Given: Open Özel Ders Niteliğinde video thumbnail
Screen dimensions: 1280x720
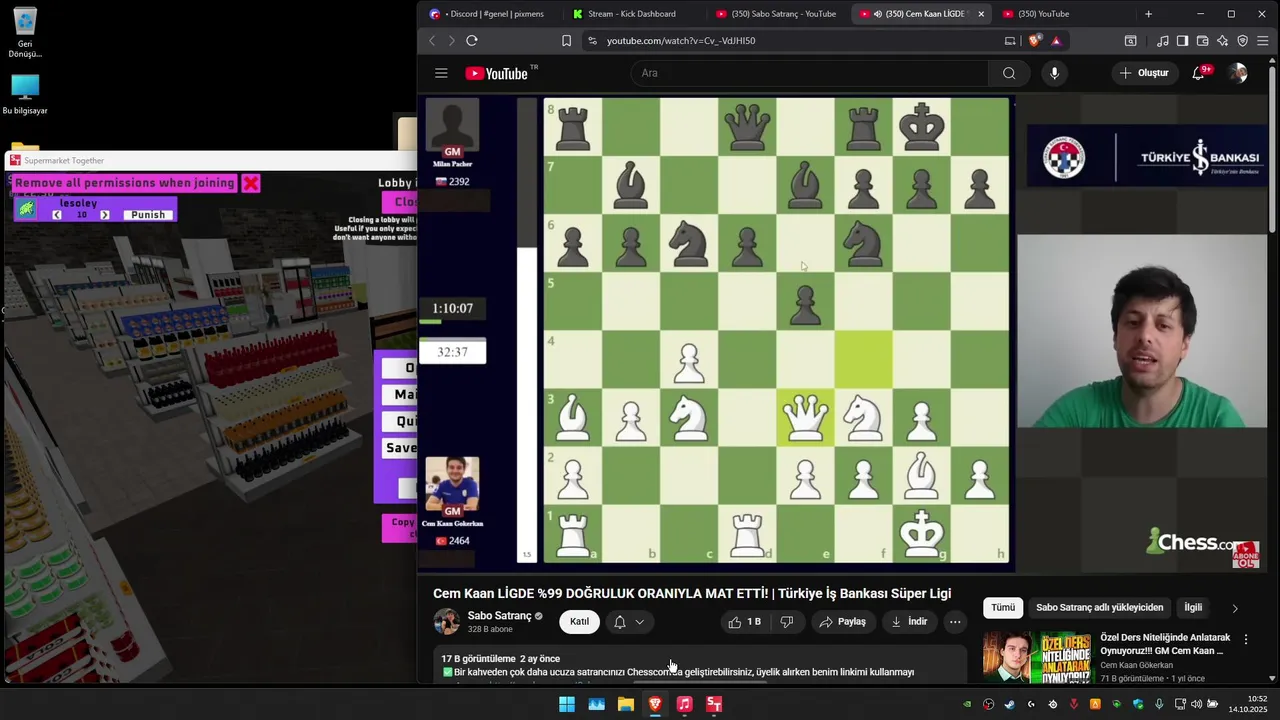Looking at the screenshot, I should (1037, 657).
